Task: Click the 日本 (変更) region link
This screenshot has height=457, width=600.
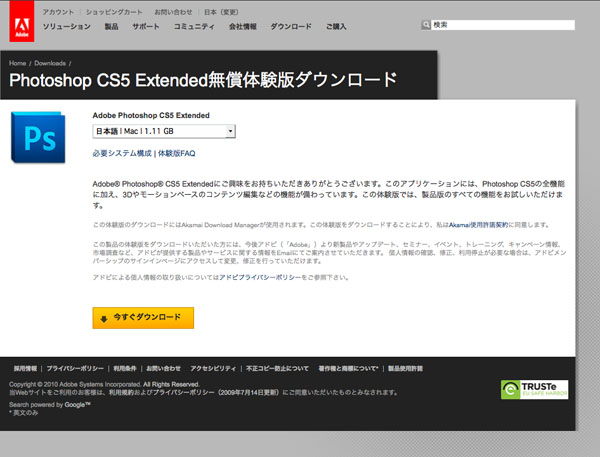Action: coord(221,12)
